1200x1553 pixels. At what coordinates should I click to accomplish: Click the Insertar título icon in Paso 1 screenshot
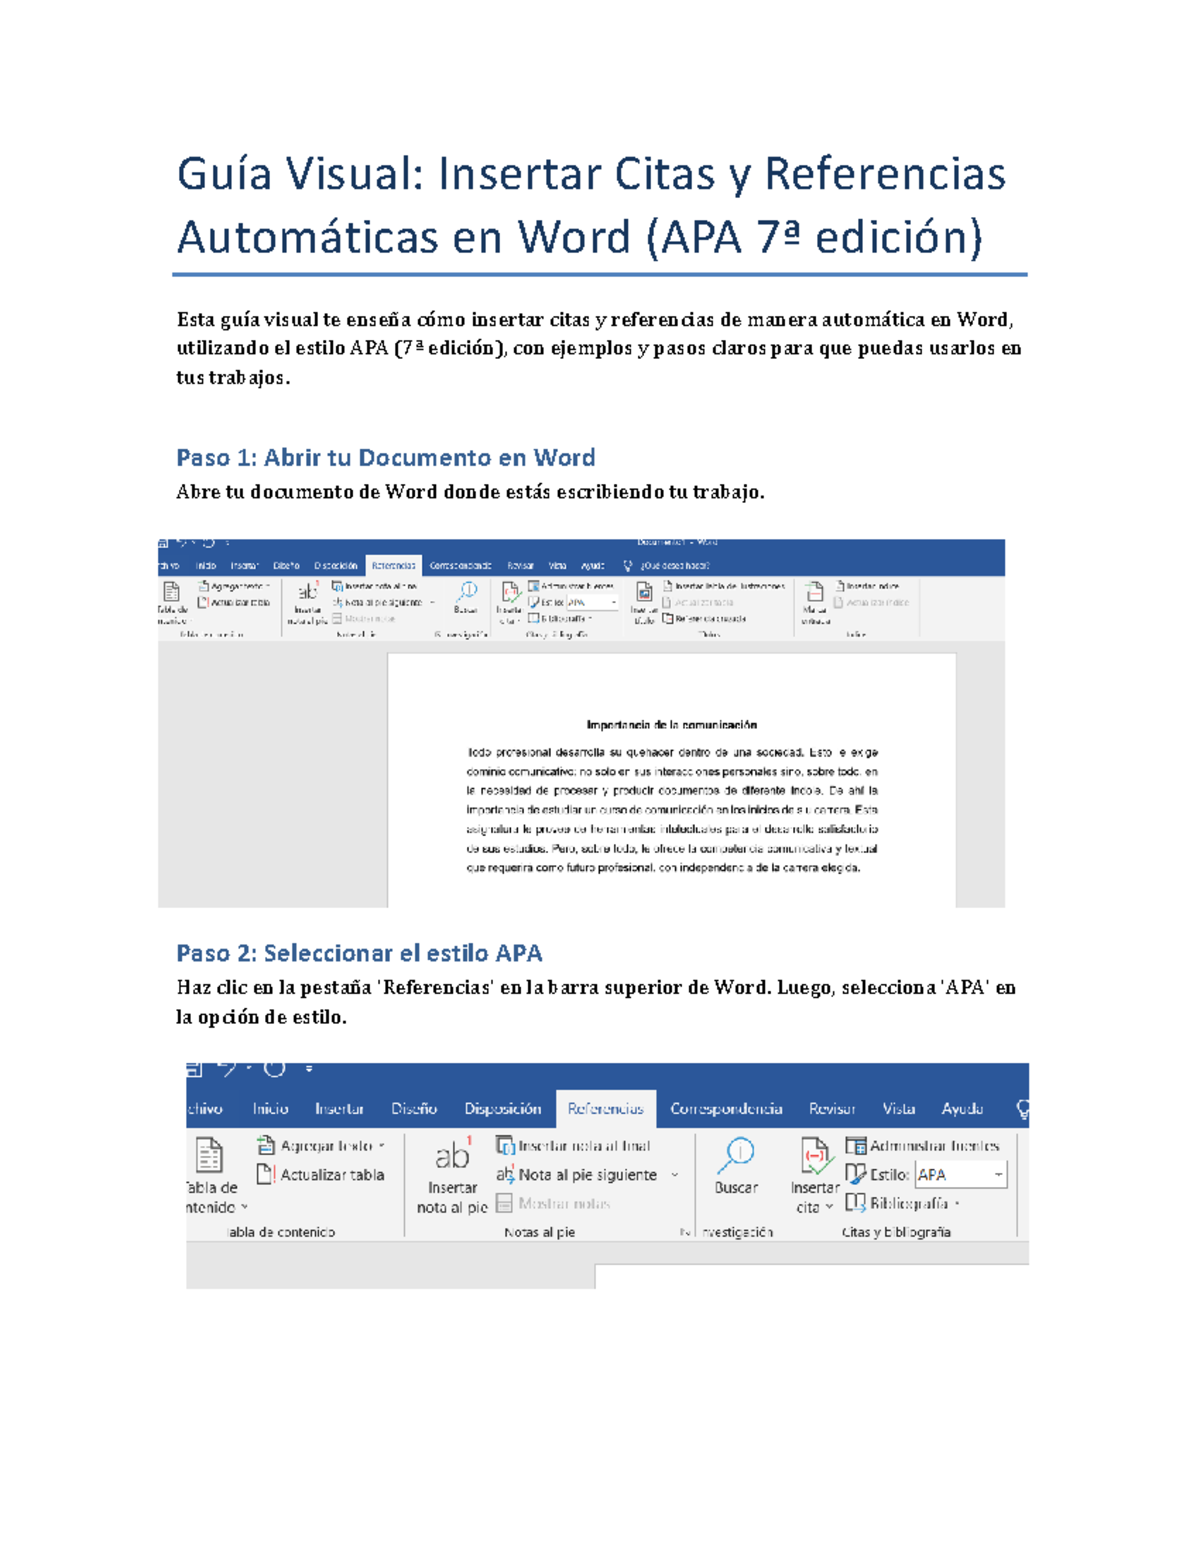644,592
